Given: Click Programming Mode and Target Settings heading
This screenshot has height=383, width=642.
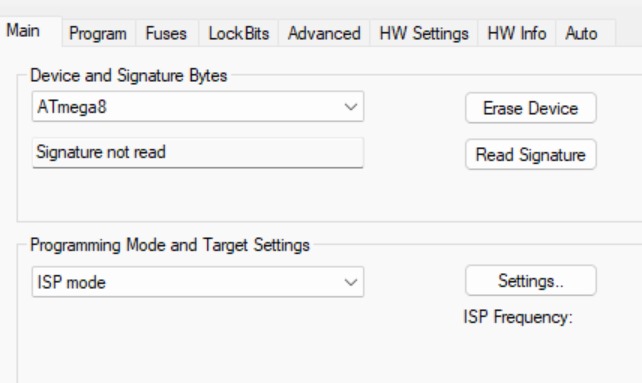Looking at the screenshot, I should pyautogui.click(x=170, y=245).
